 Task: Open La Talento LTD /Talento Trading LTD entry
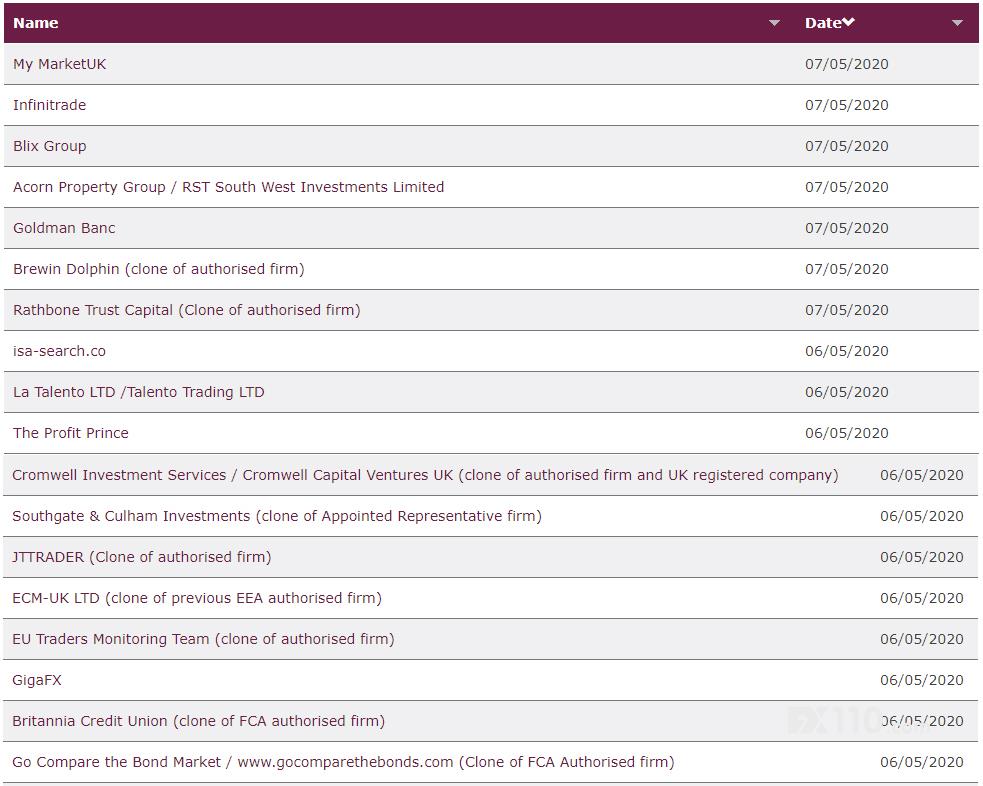pos(139,392)
